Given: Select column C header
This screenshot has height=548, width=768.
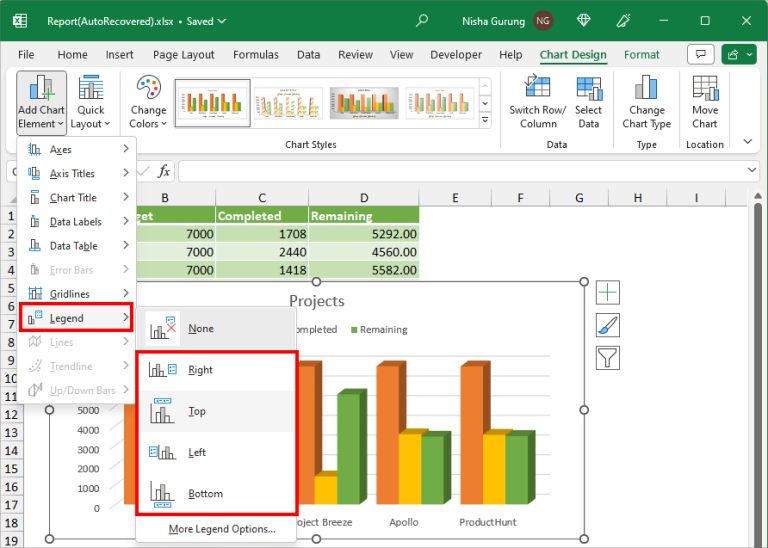Looking at the screenshot, I should [262, 198].
